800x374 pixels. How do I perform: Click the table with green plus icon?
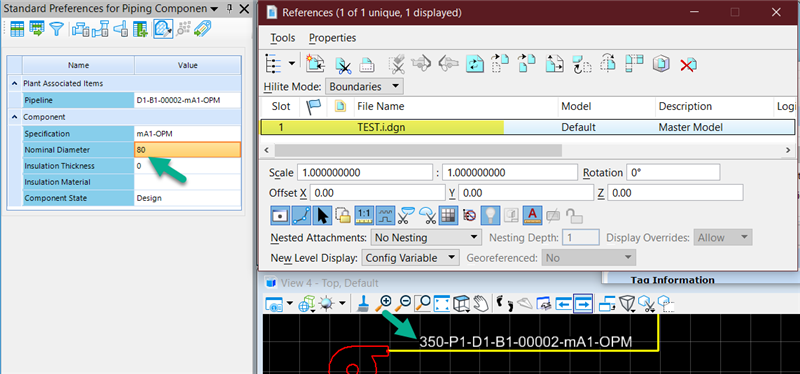coord(140,29)
